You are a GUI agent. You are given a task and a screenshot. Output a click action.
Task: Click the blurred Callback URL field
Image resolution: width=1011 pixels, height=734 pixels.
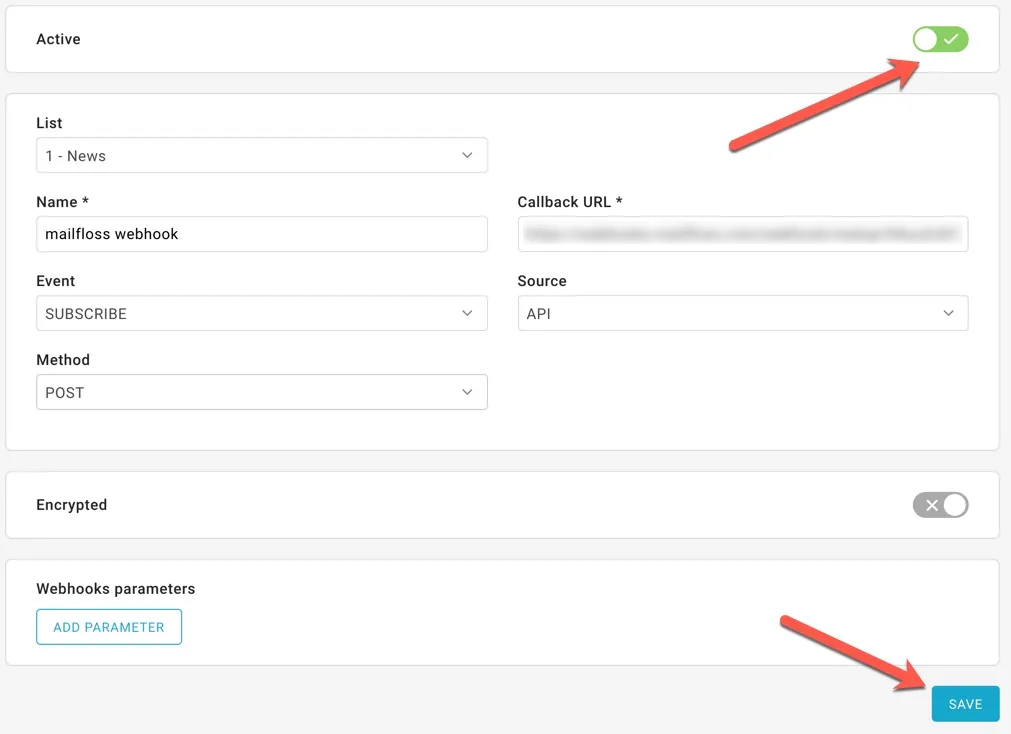point(743,234)
